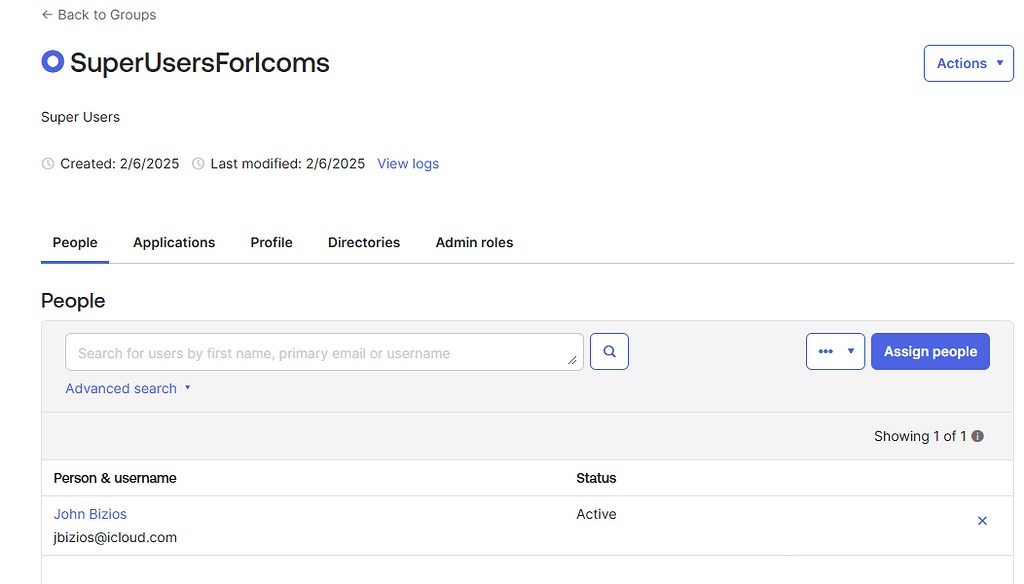Click the clock icon beside Created date
The image size is (1024, 584).
tap(48, 164)
